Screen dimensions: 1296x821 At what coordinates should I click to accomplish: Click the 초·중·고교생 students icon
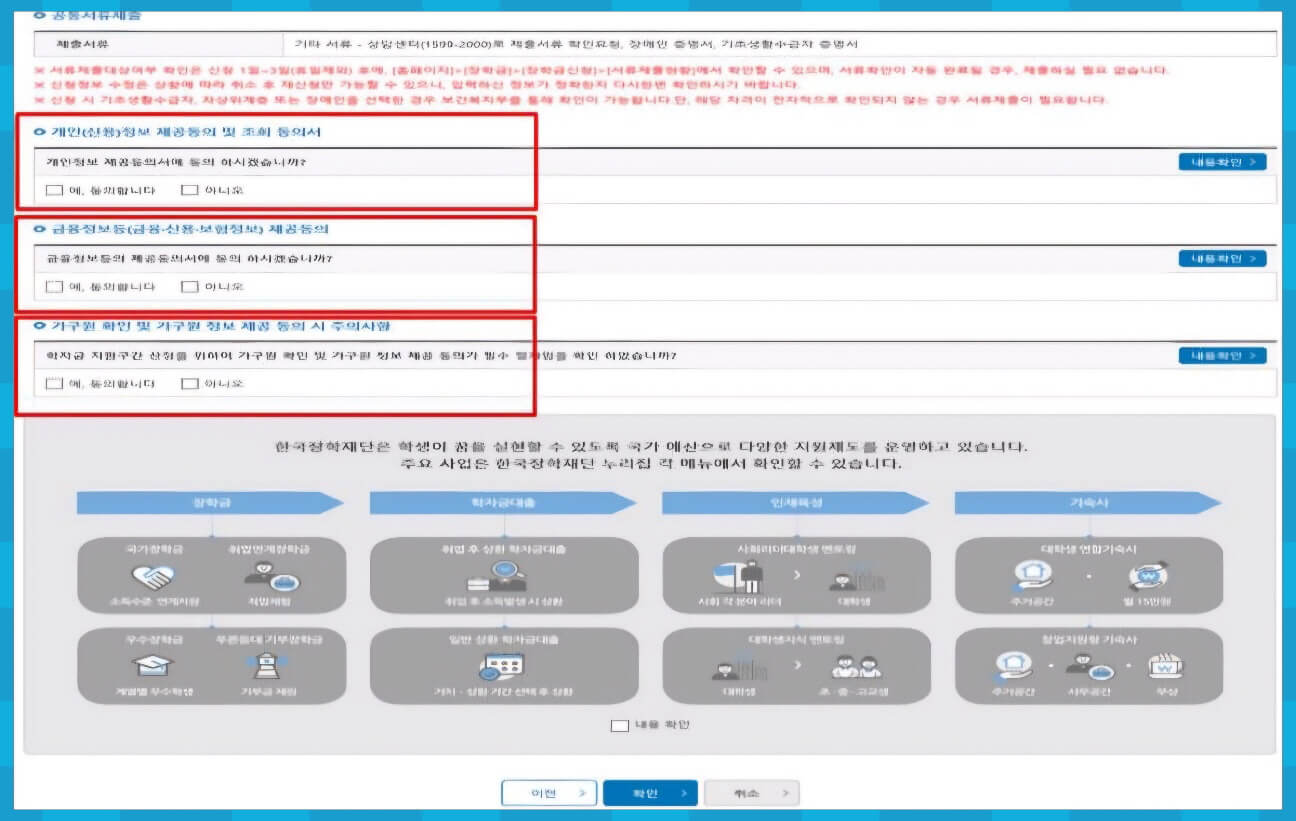click(856, 668)
